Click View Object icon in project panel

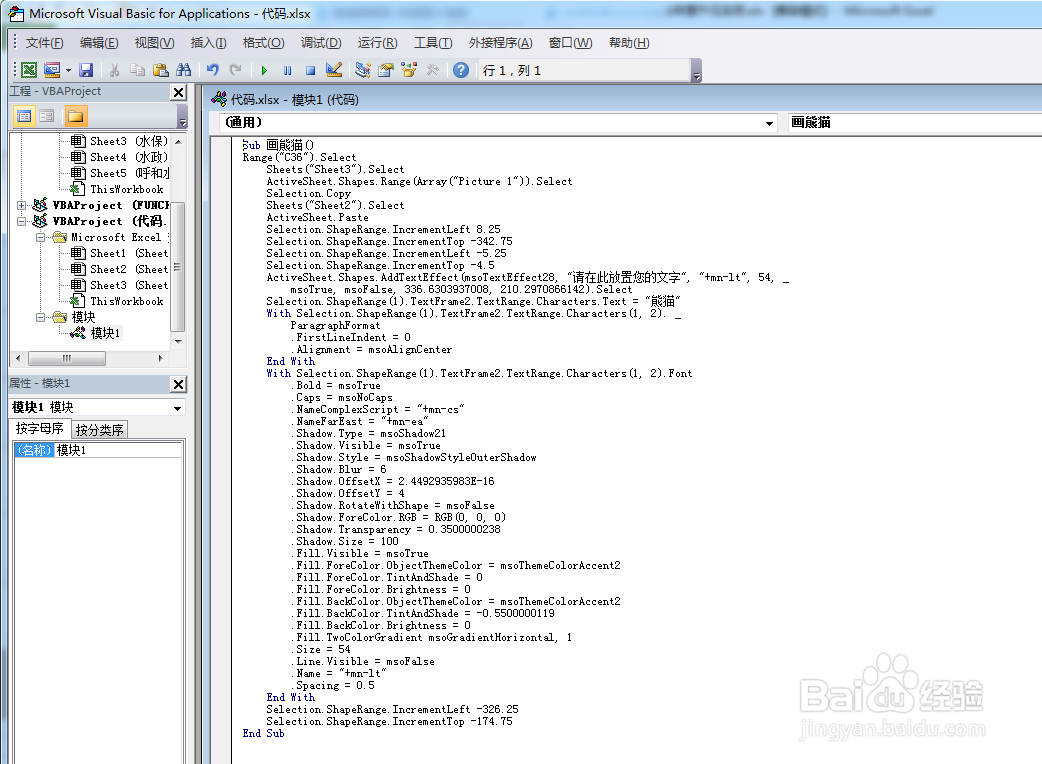point(47,116)
